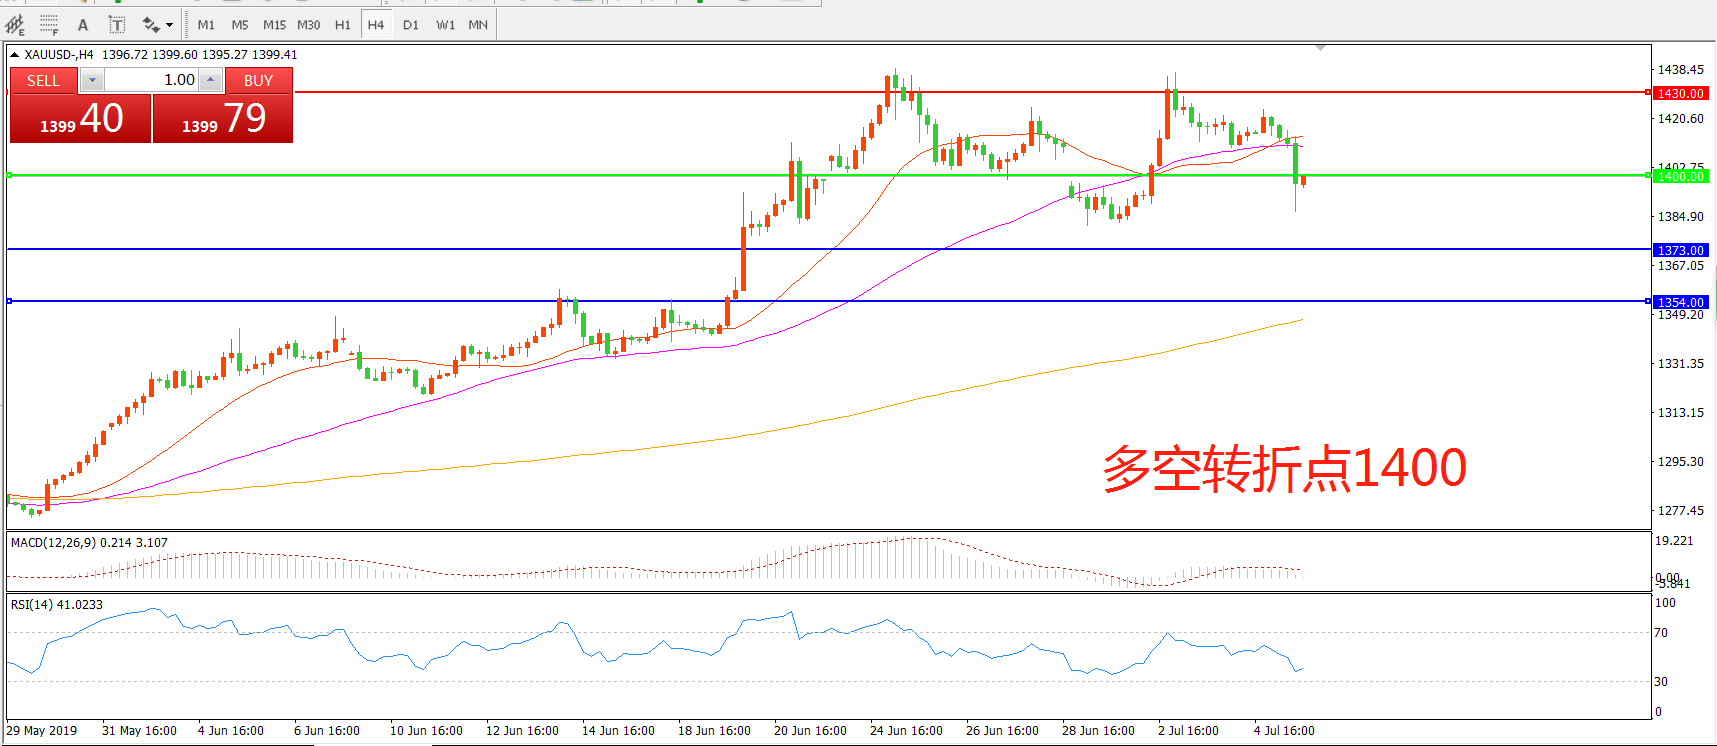The width and height of the screenshot is (1717, 746).
Task: Select the MN monthly timeframe
Action: (x=478, y=25)
